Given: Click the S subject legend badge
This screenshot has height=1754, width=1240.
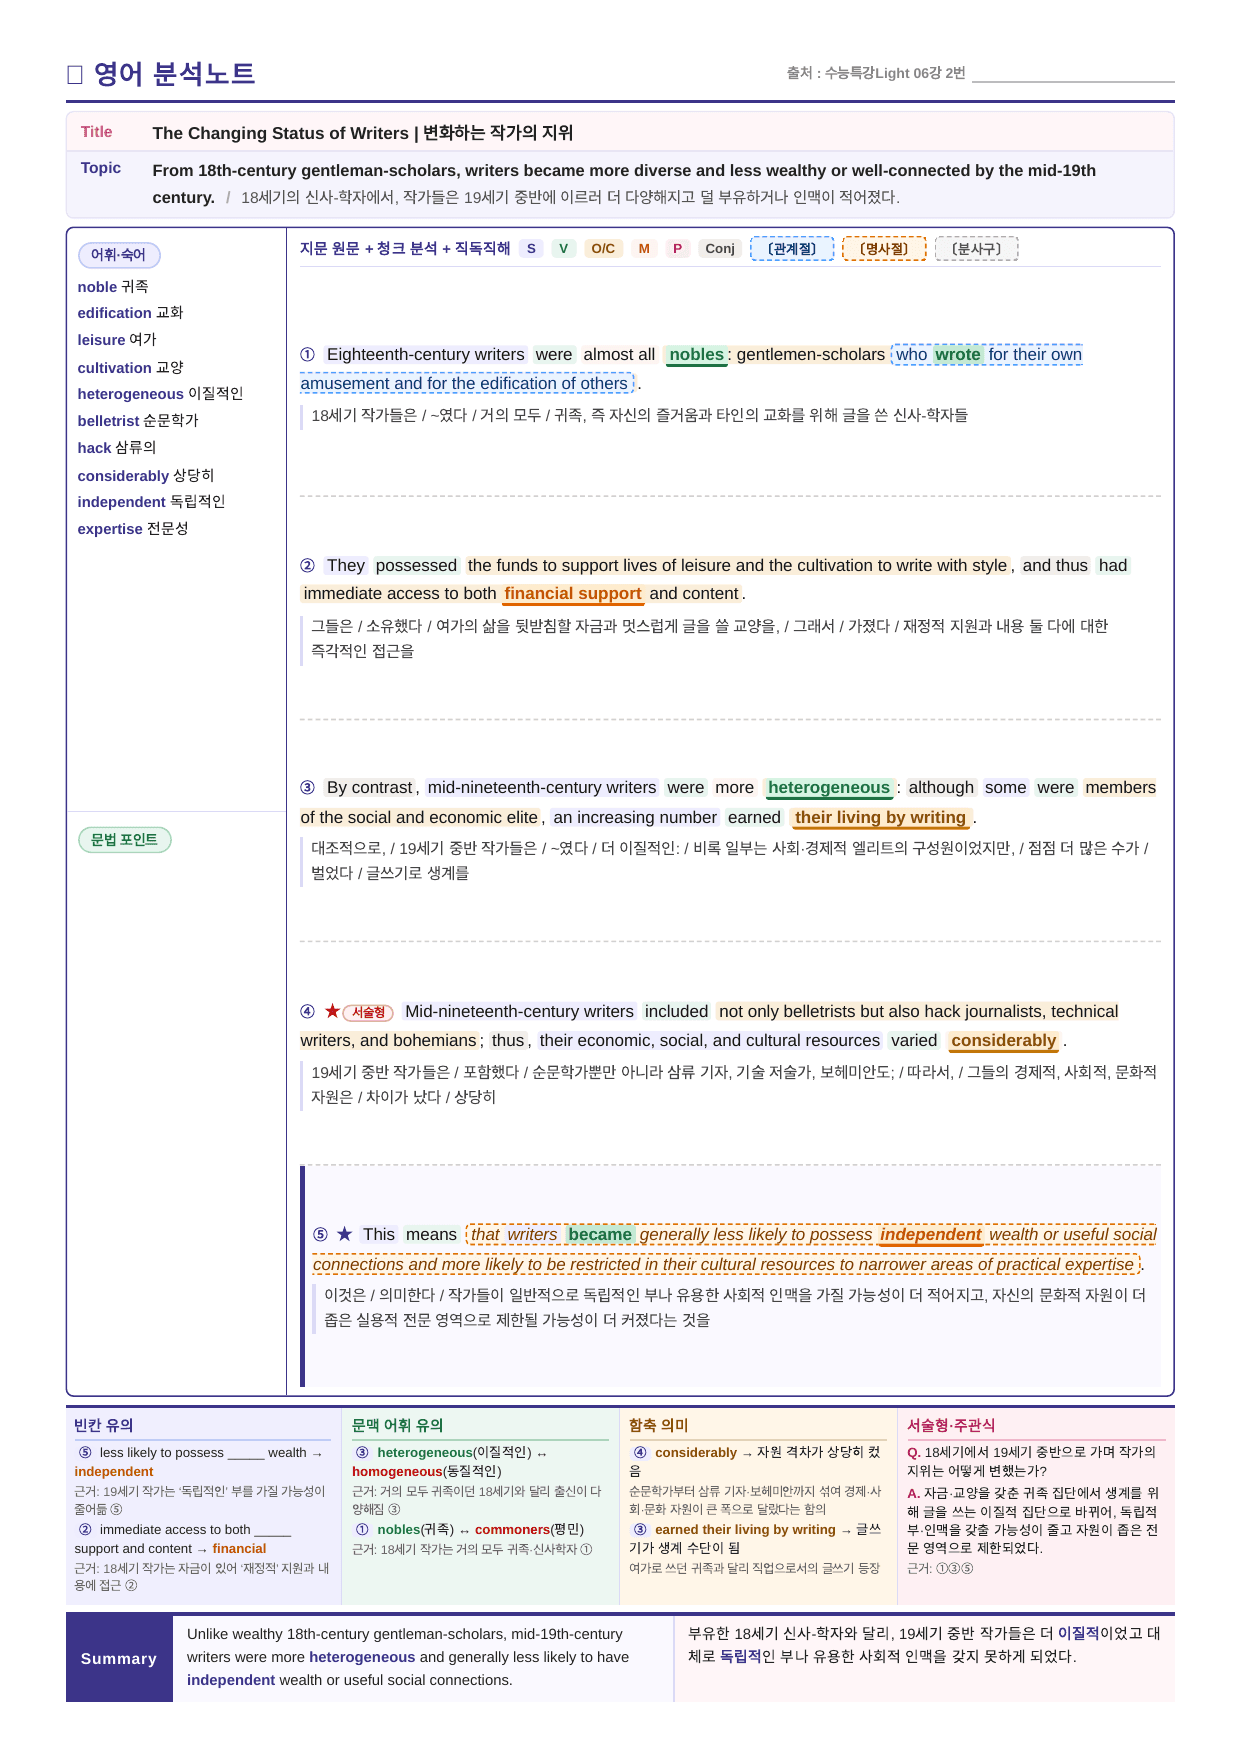Looking at the screenshot, I should [531, 249].
